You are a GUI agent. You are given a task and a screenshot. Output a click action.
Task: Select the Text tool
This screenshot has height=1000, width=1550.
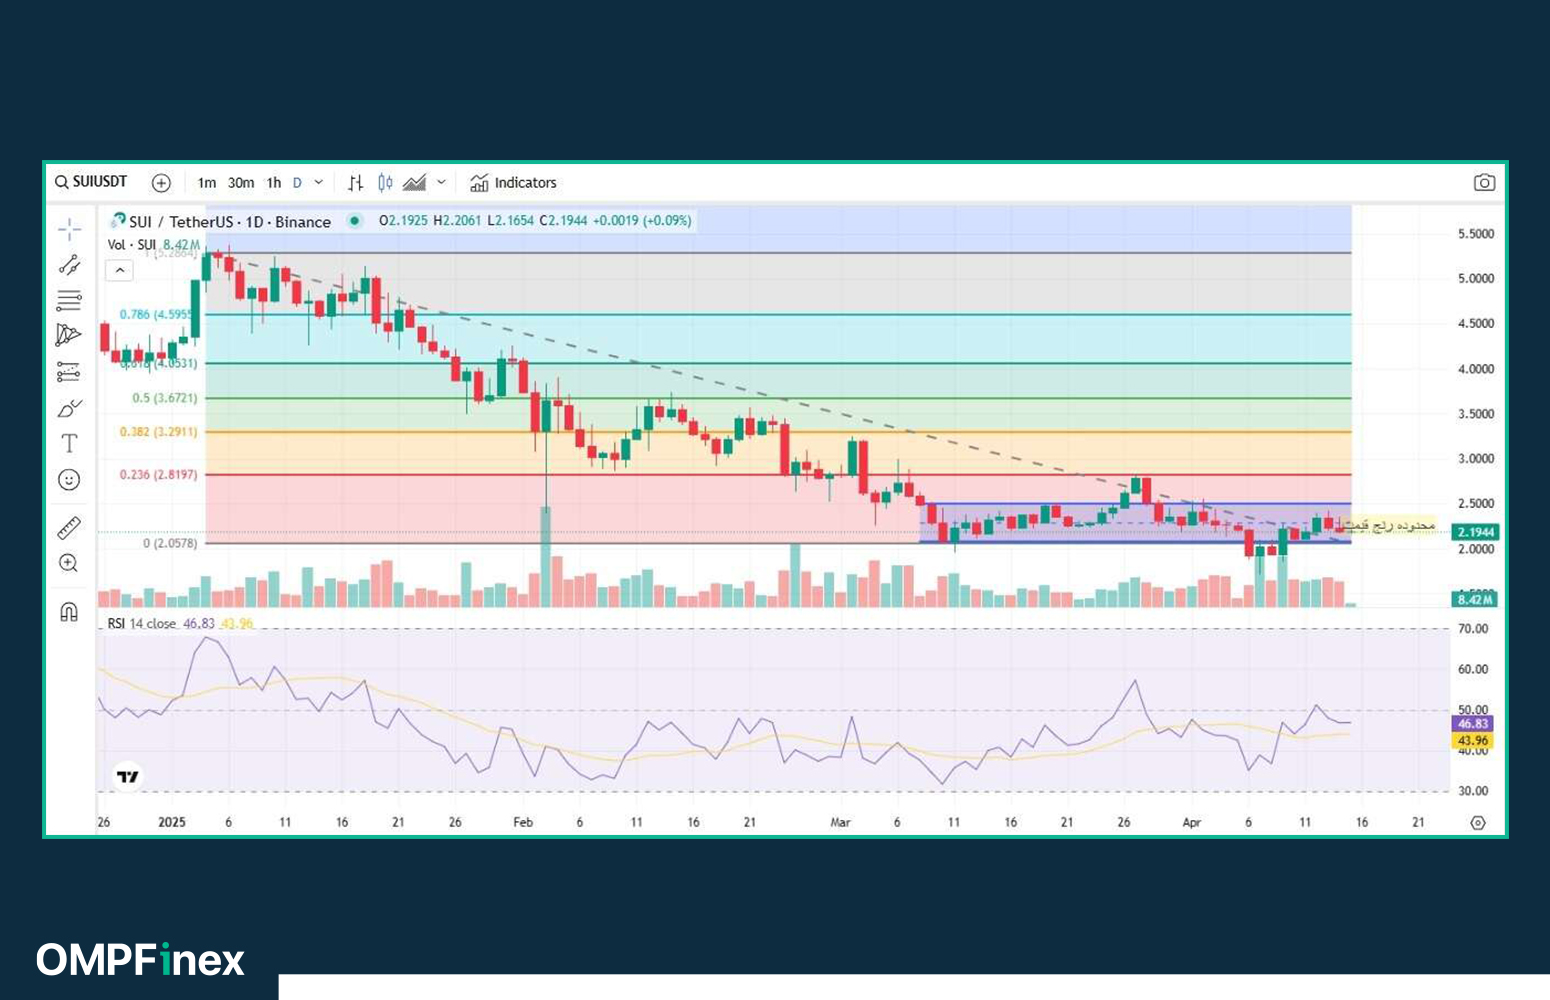pyautogui.click(x=69, y=443)
